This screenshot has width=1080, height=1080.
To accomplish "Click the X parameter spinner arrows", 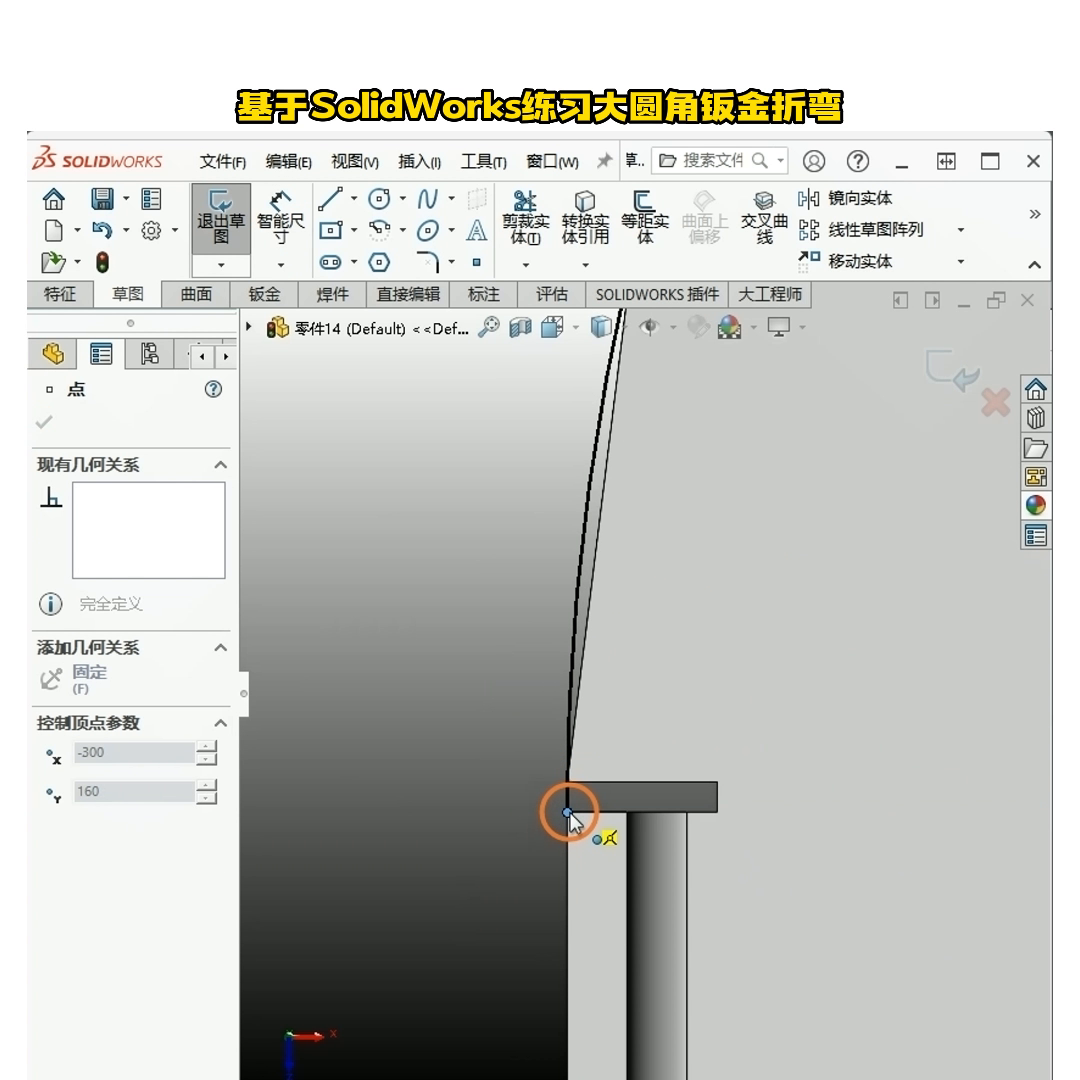I will point(206,753).
